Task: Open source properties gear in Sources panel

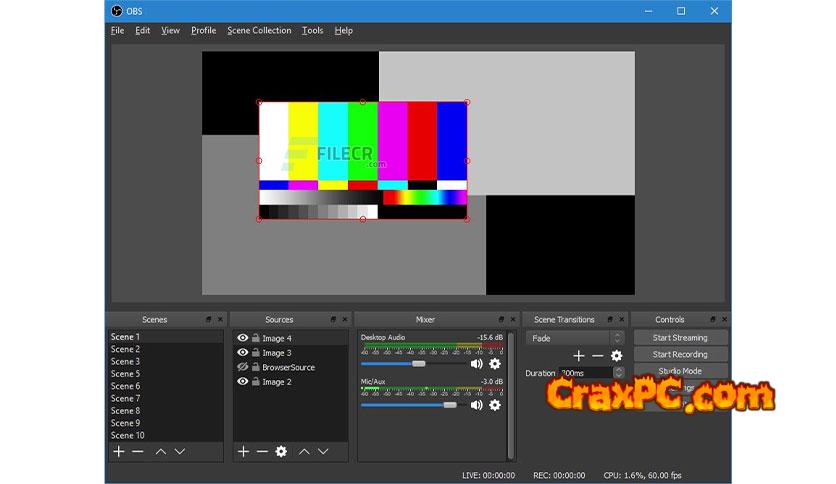Action: pos(281,452)
